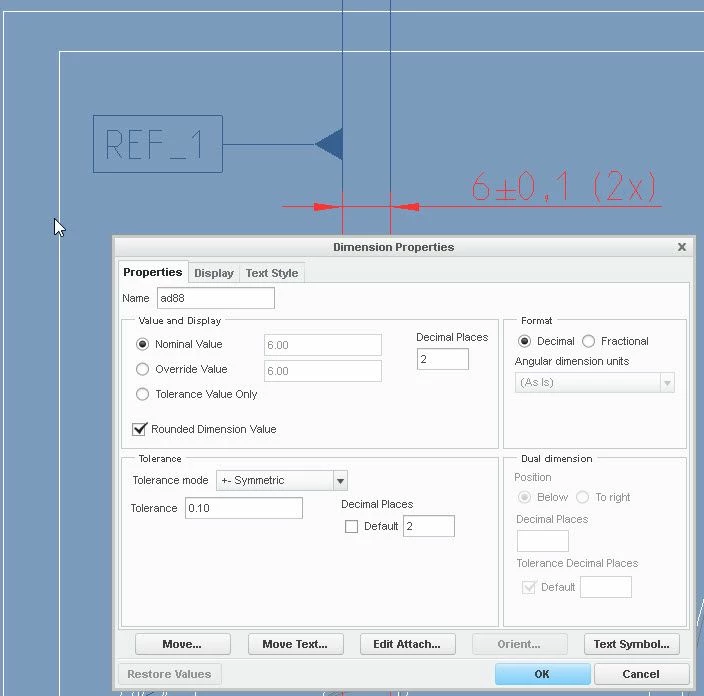This screenshot has width=704, height=696.
Task: Select the 6±0,1 (2x) dimension text
Action: click(x=563, y=187)
